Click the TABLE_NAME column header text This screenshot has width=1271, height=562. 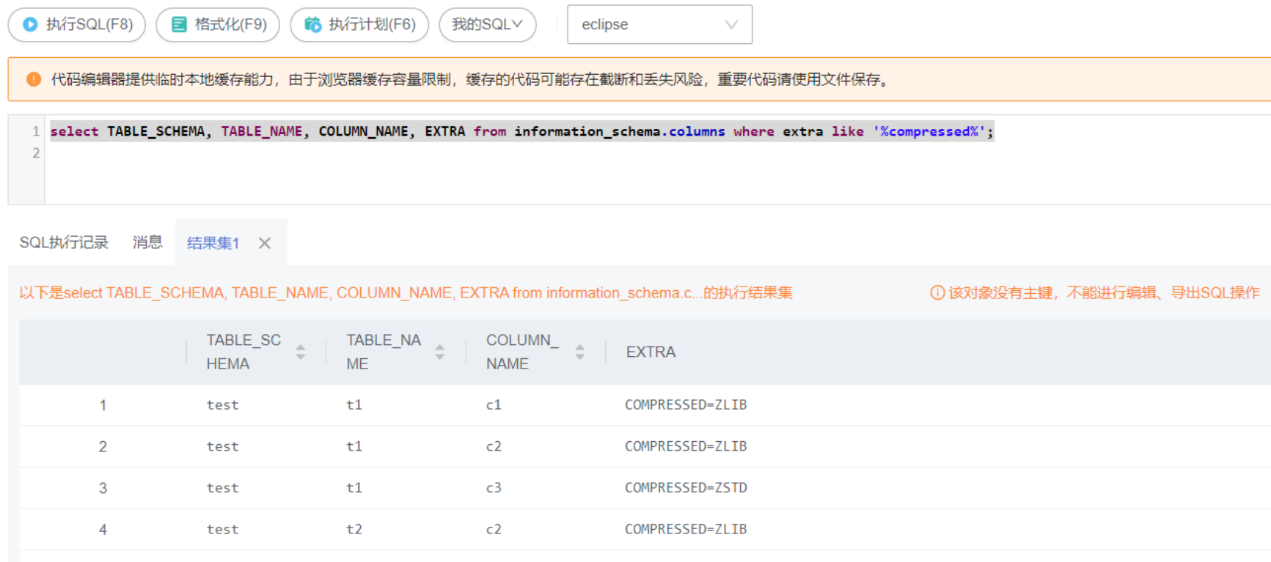click(x=384, y=352)
